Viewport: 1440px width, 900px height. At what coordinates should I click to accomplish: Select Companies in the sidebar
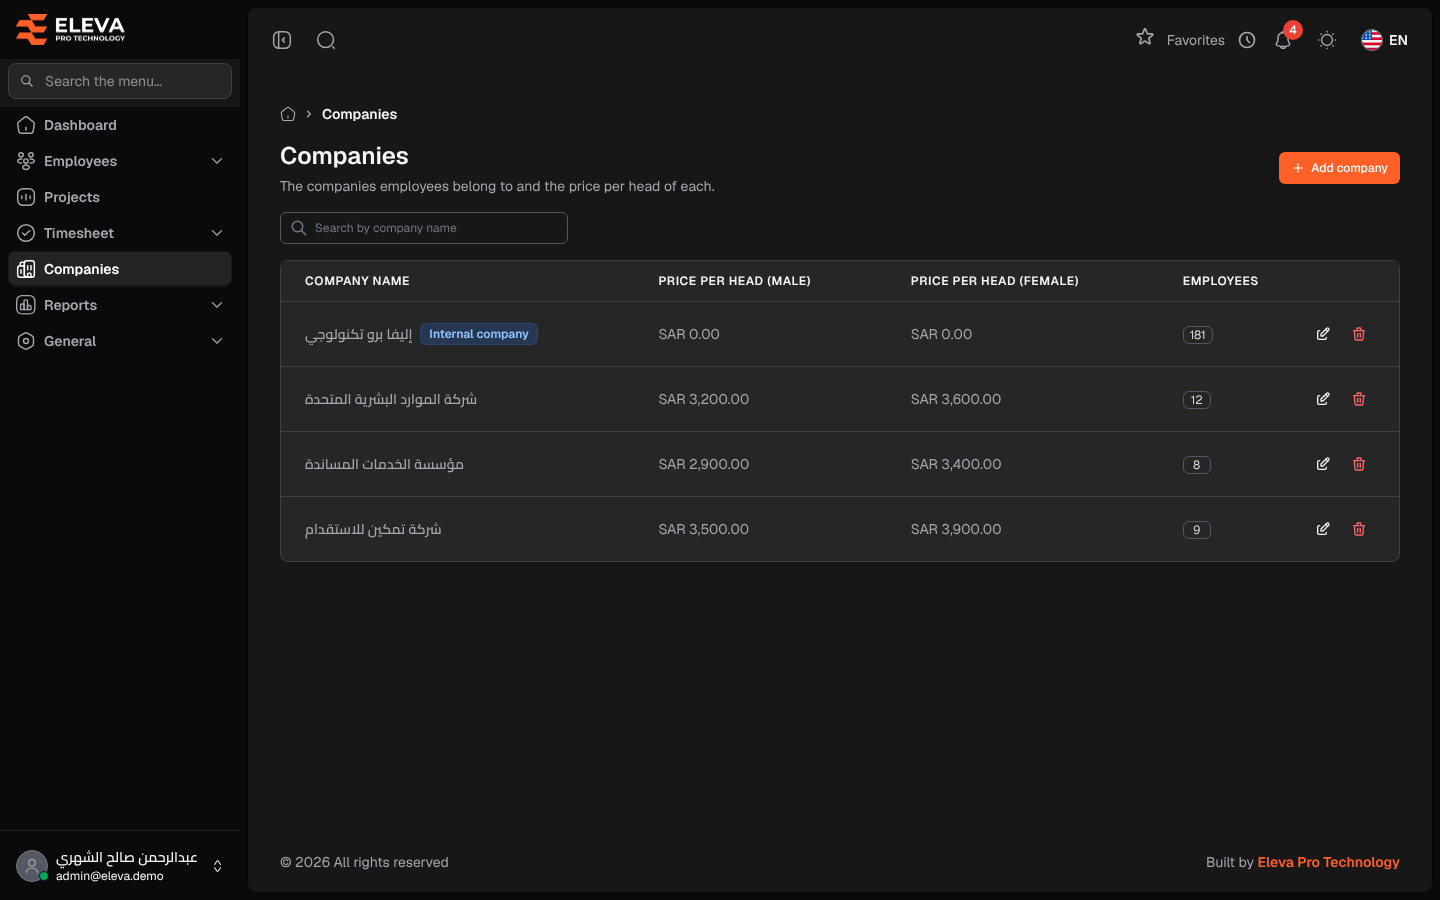120,269
